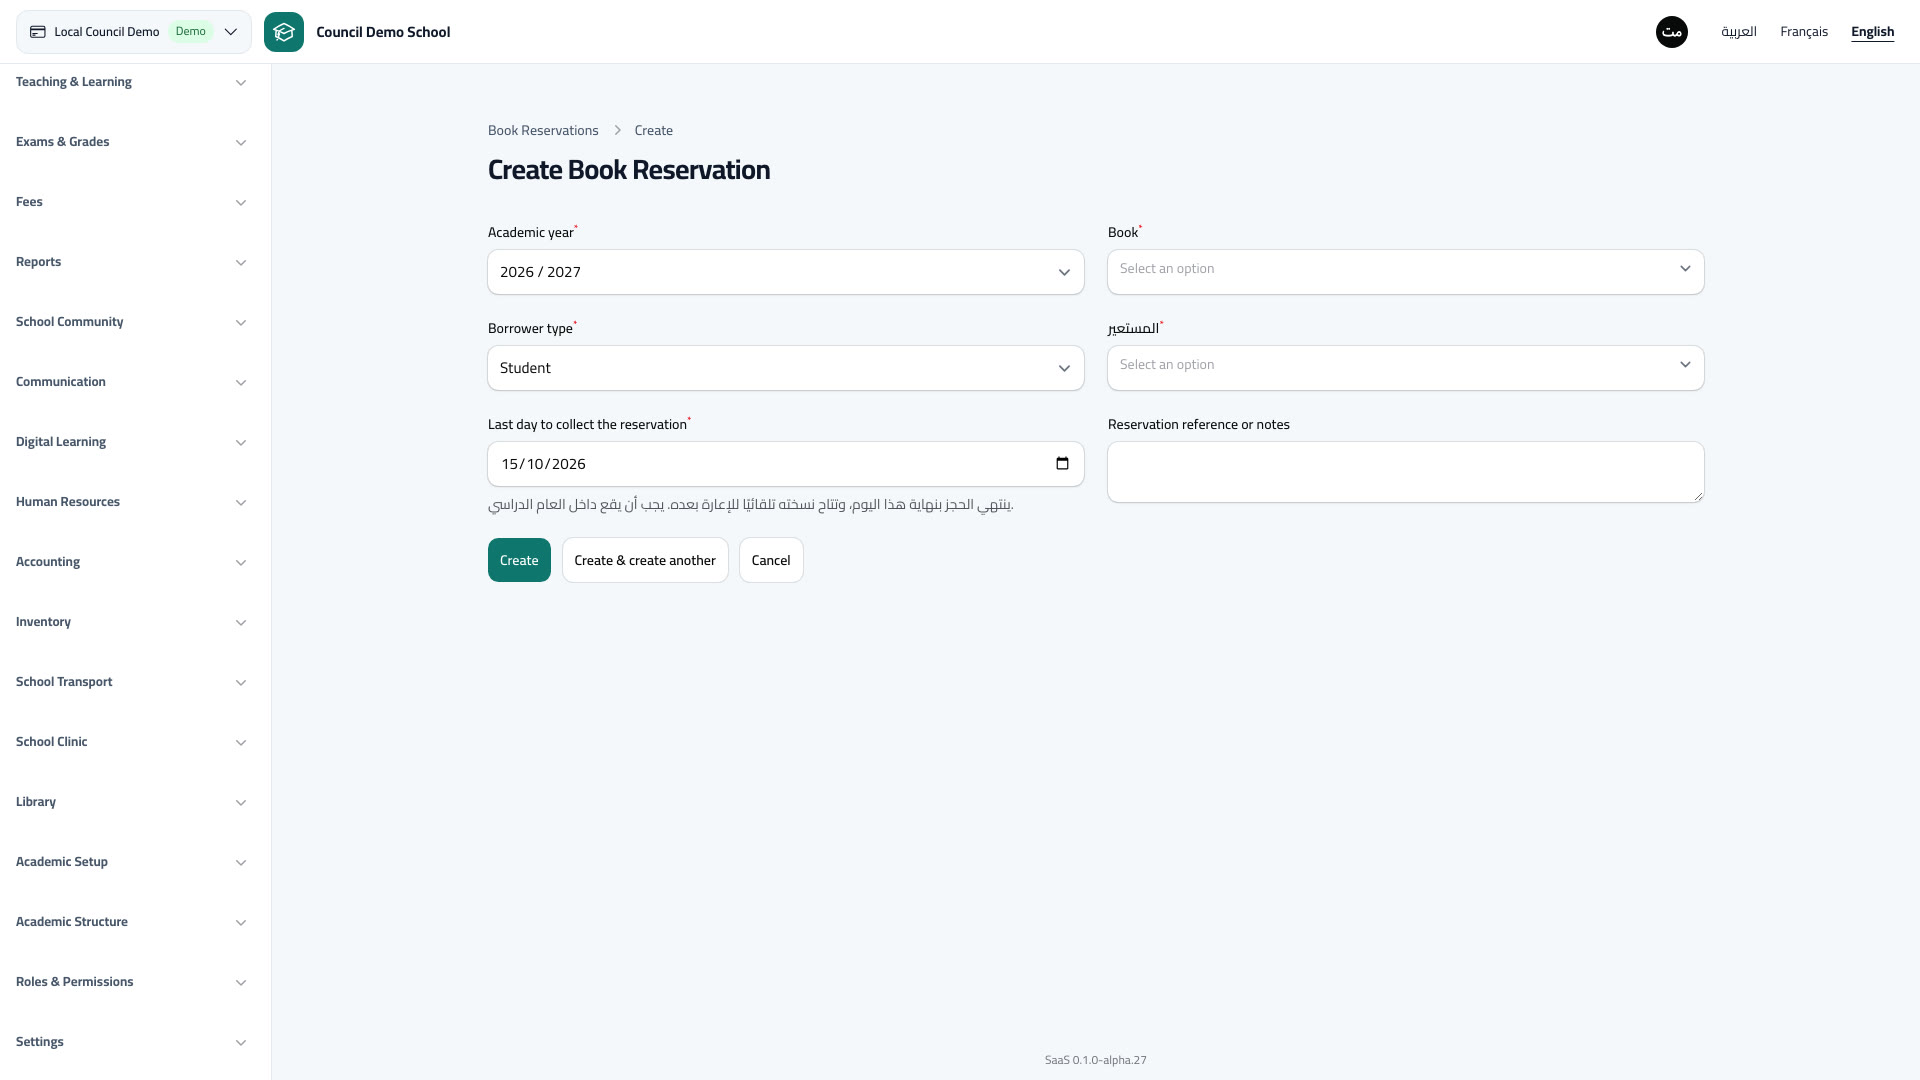1920x1080 pixels.
Task: Expand the Digital Learning sidebar group
Action: pos(131,442)
